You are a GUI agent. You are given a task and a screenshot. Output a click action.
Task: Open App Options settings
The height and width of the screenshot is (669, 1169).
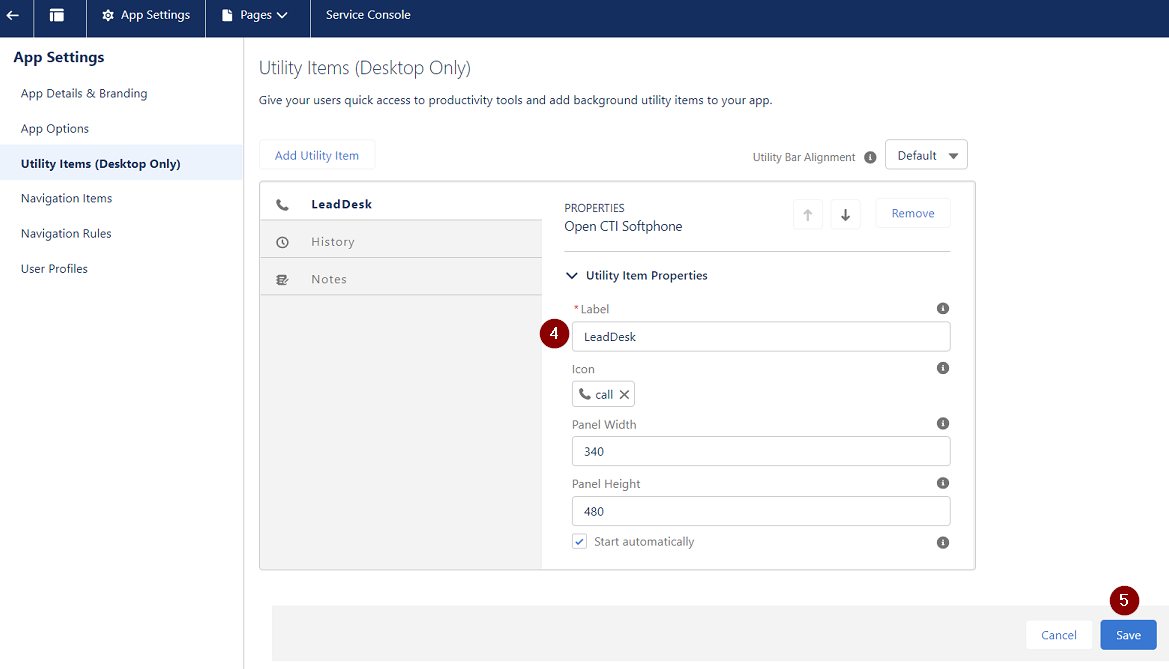55,128
